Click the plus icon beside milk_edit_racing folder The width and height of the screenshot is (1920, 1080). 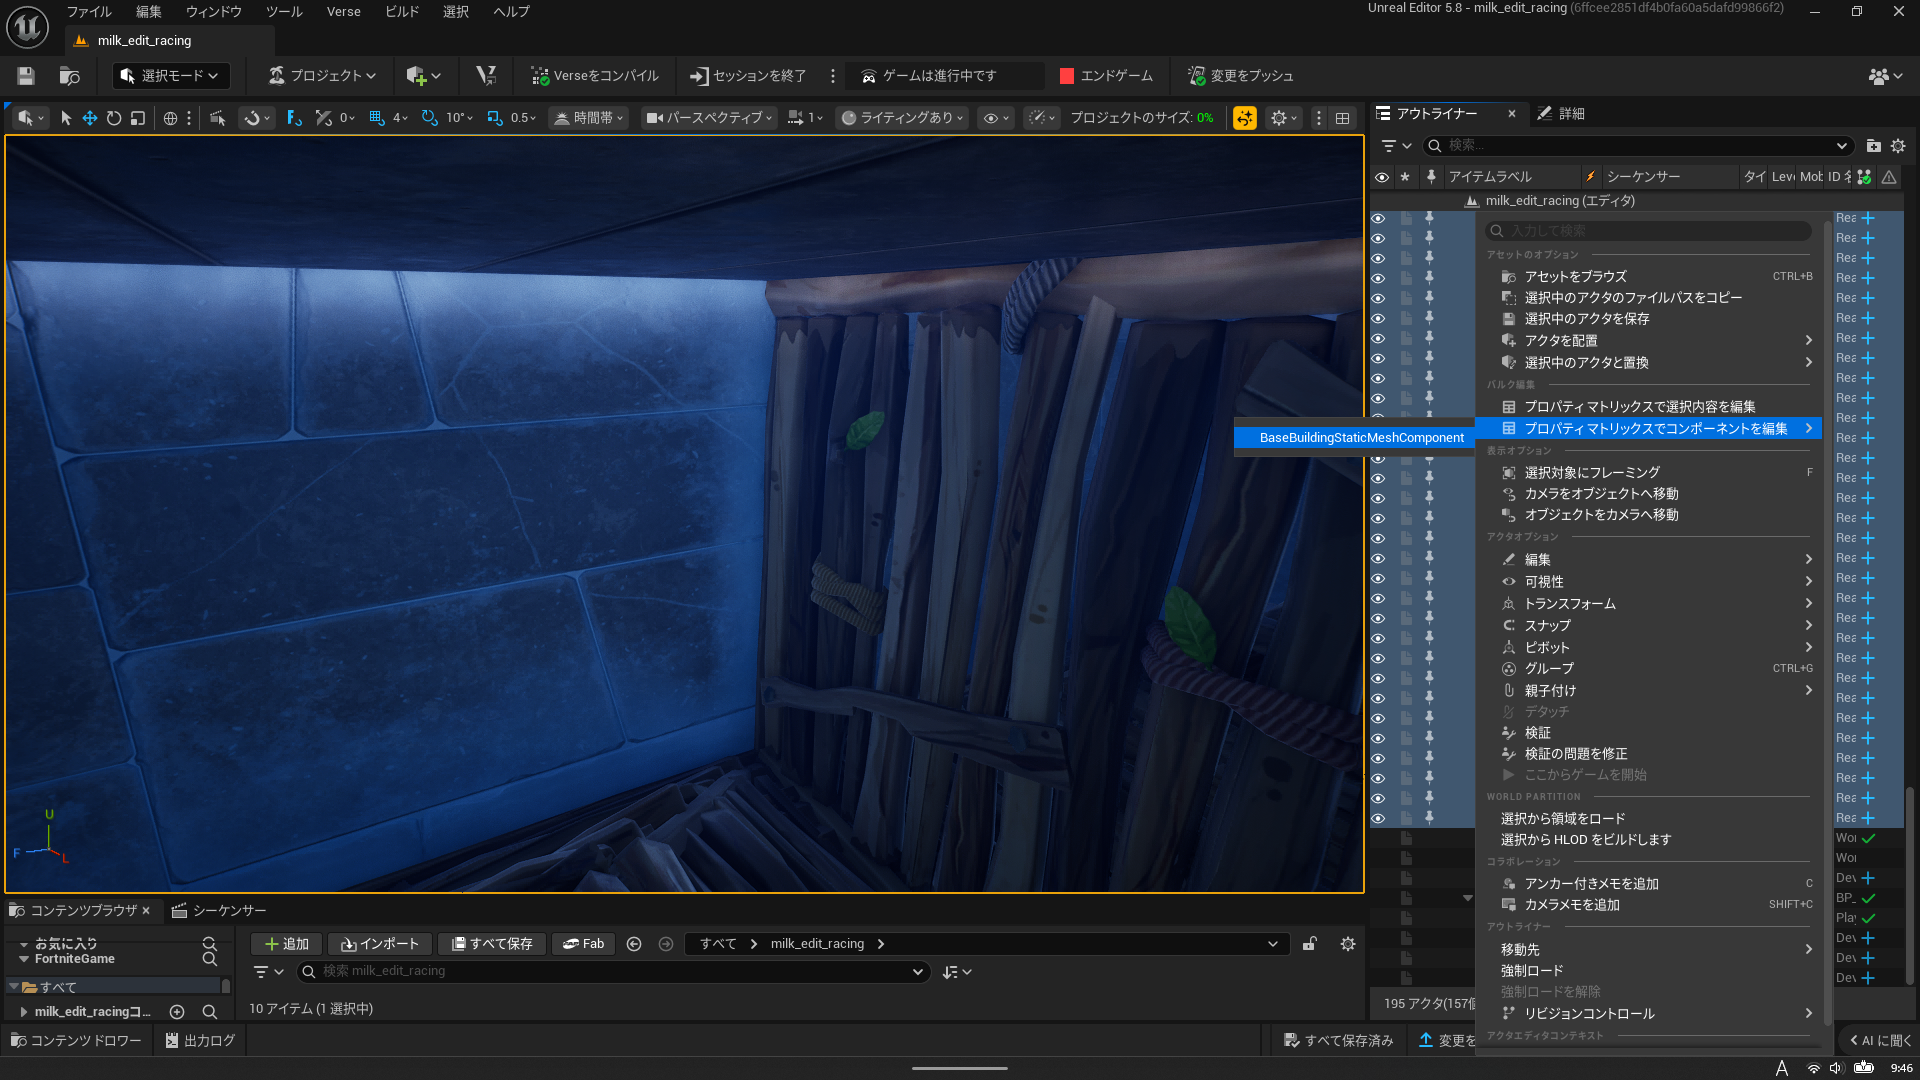tap(177, 1012)
